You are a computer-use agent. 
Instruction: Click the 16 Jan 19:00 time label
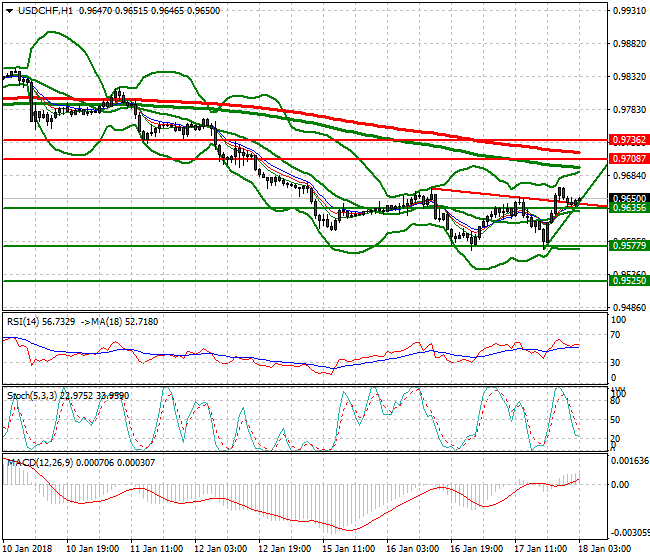point(477,549)
